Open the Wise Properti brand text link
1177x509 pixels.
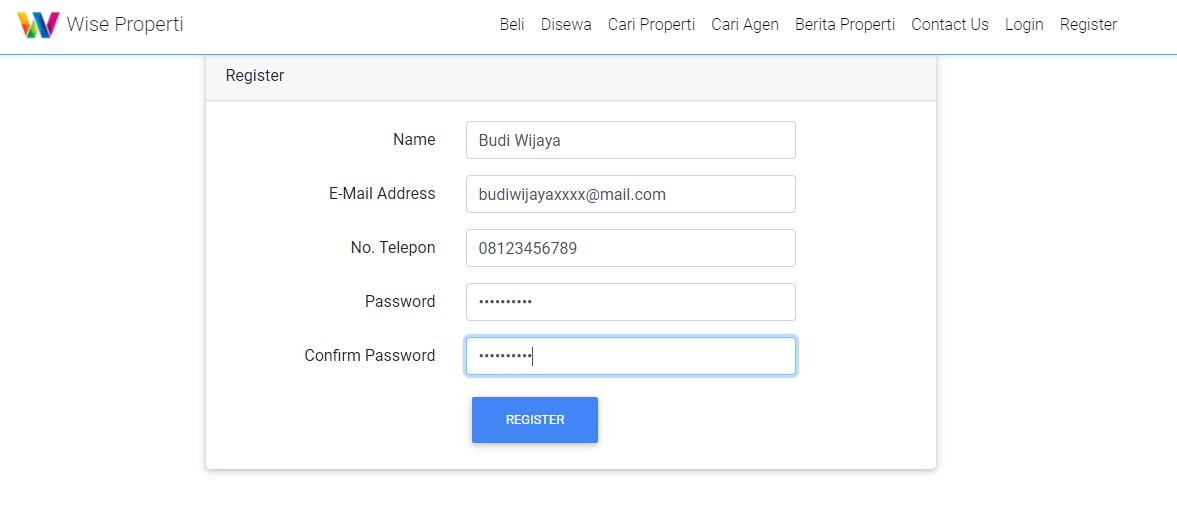pos(125,25)
